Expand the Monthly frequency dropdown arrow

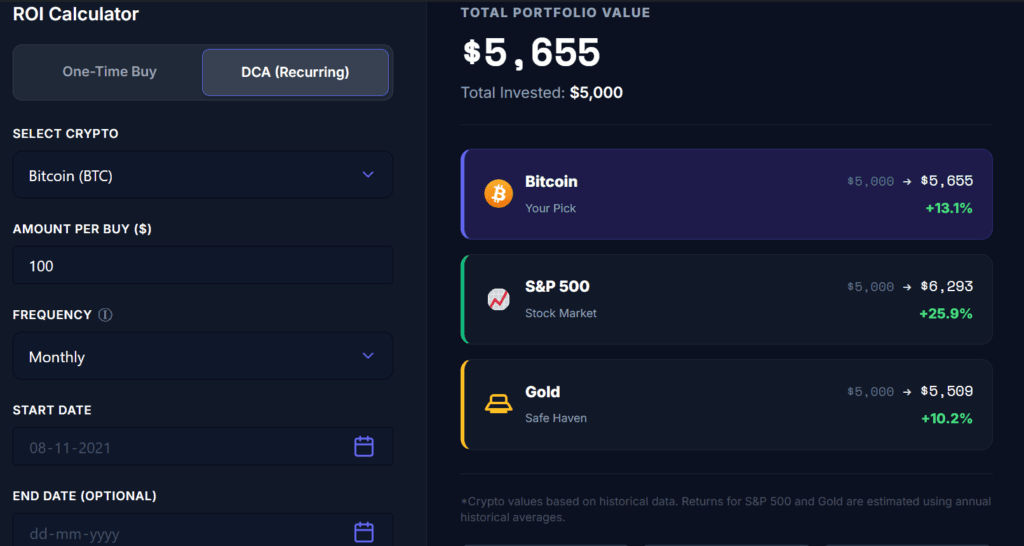368,356
